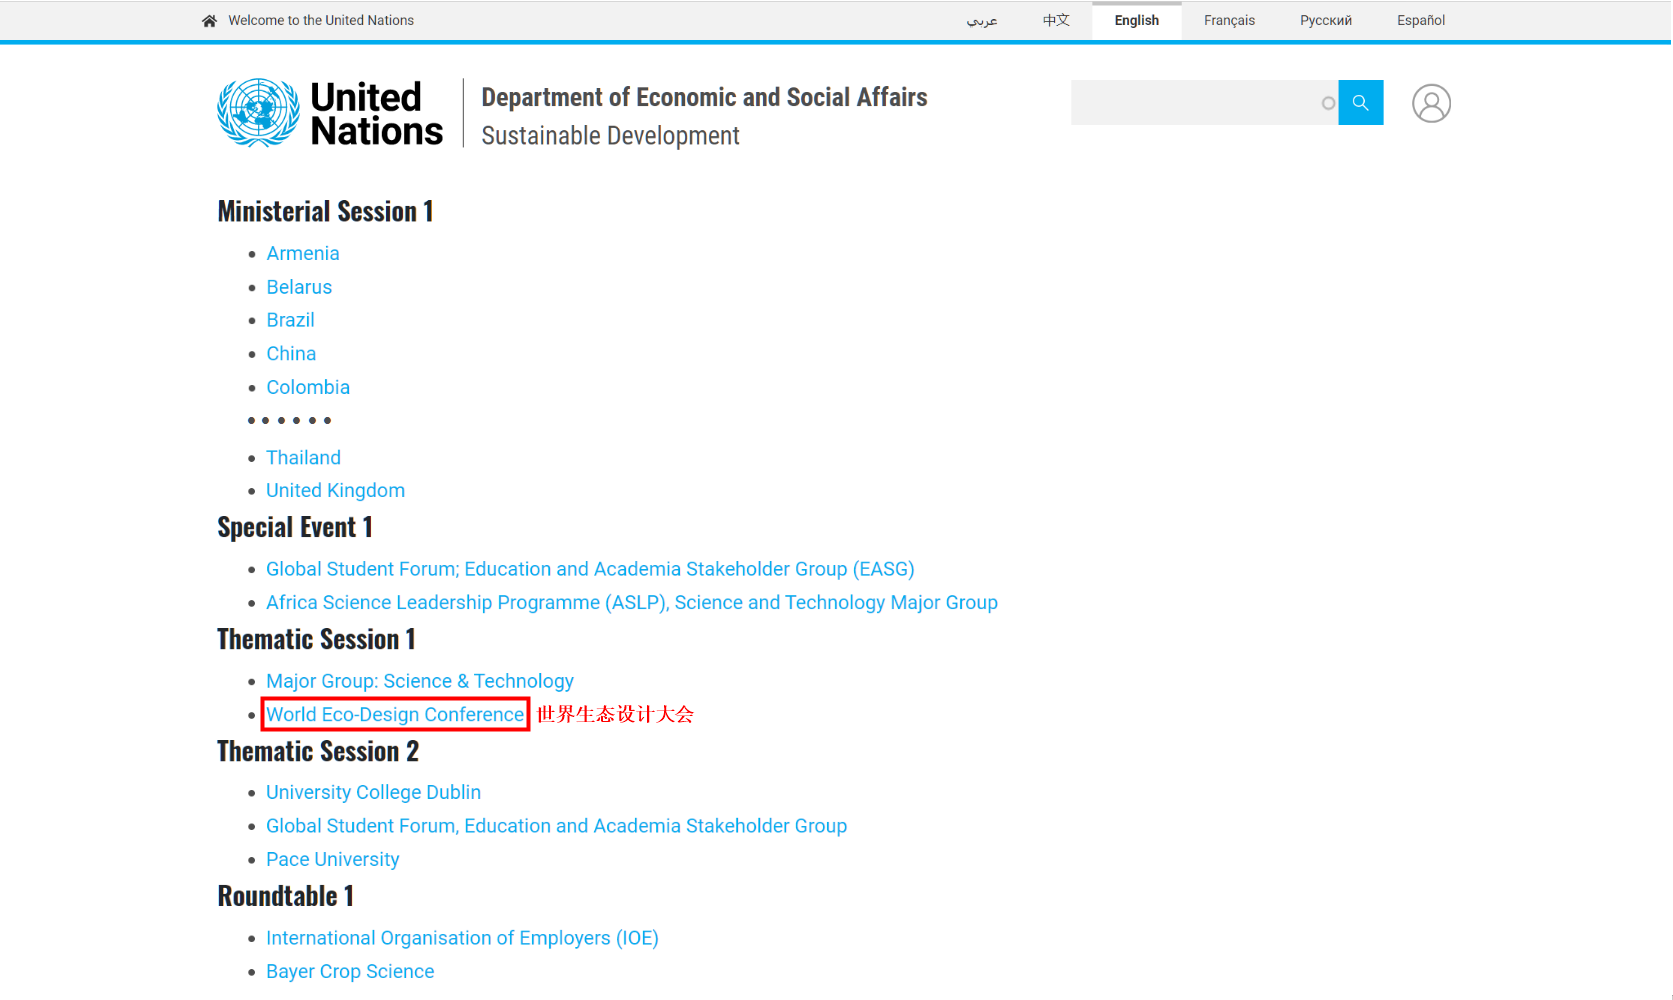Switch language to Arabic
The width and height of the screenshot is (1673, 1000).
click(x=981, y=21)
